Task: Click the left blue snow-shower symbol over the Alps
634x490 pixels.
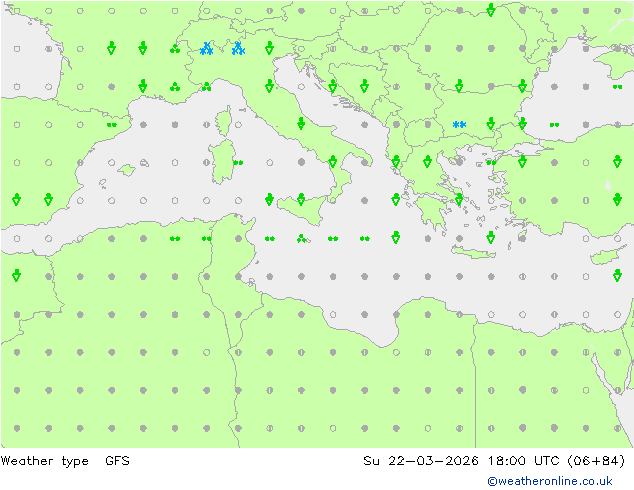Action: point(207,49)
